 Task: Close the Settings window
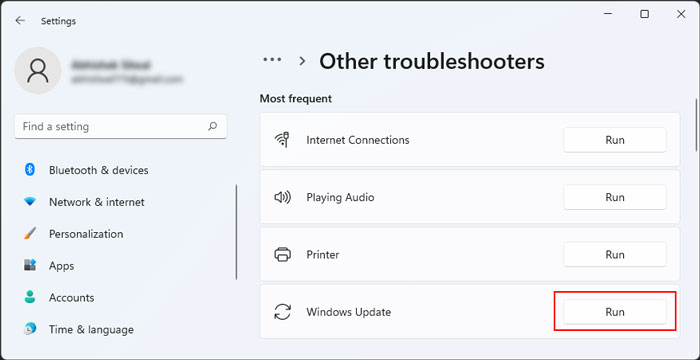point(681,14)
